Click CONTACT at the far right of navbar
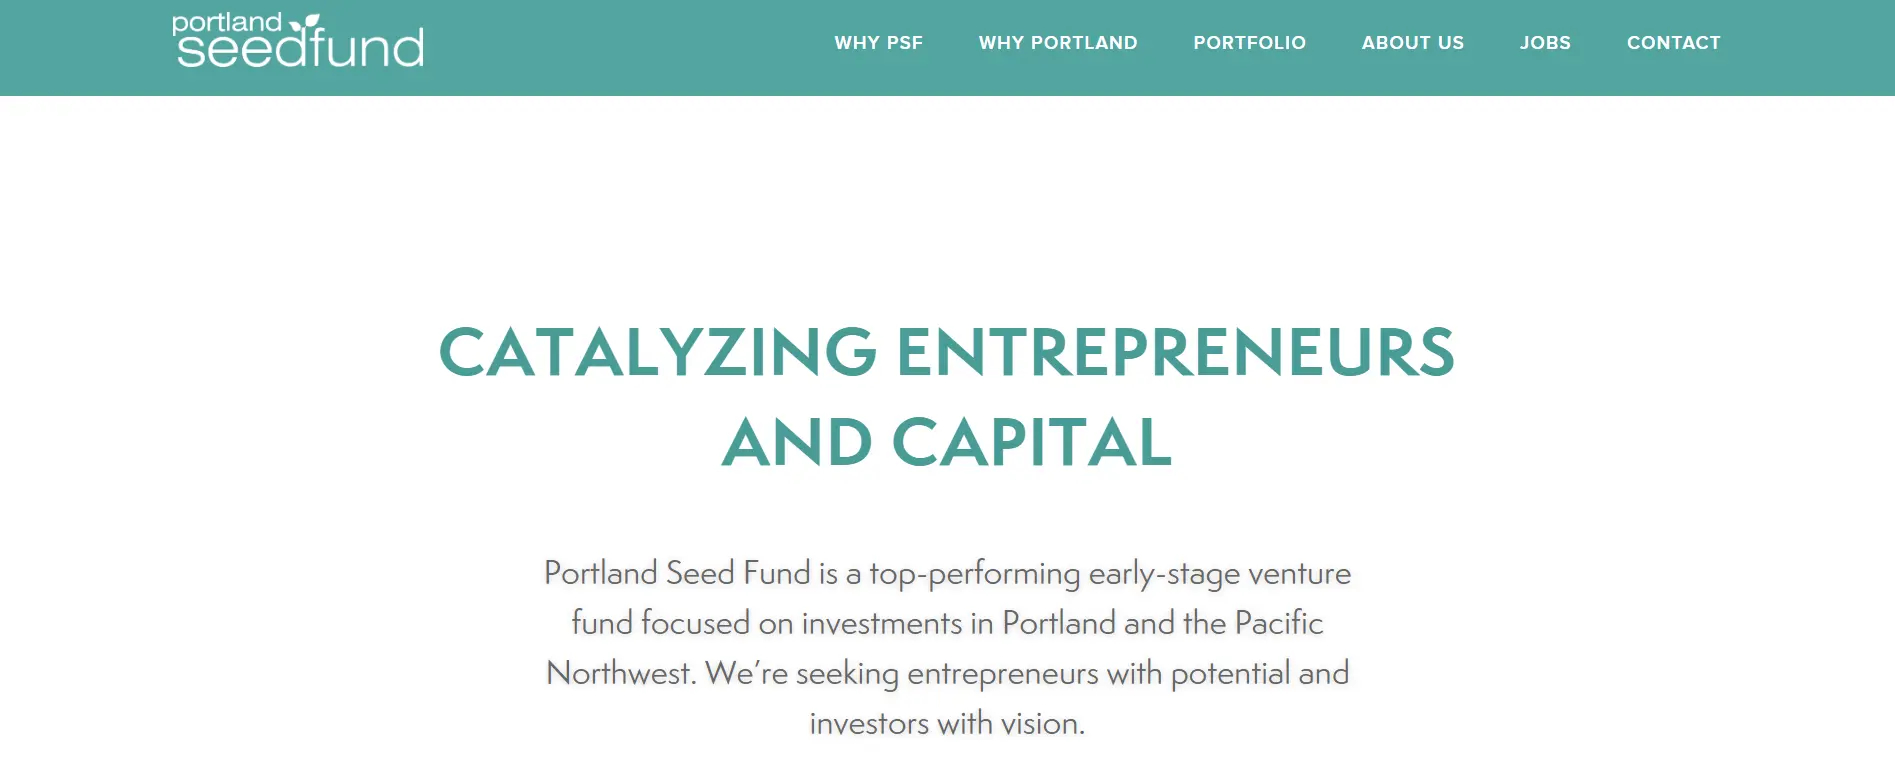Image resolution: width=1895 pixels, height=782 pixels. click(x=1672, y=43)
